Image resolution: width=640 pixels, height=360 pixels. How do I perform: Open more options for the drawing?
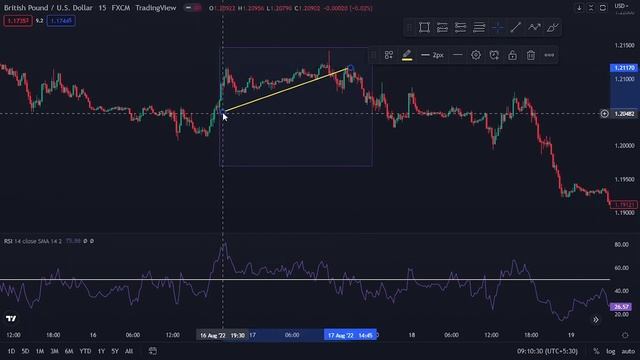tap(549, 55)
